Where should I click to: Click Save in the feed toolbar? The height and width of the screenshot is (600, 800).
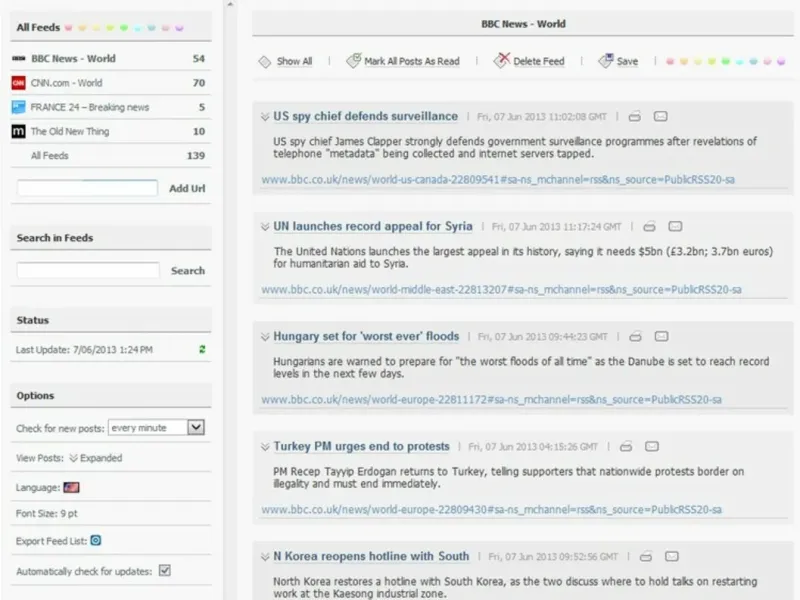coord(627,62)
